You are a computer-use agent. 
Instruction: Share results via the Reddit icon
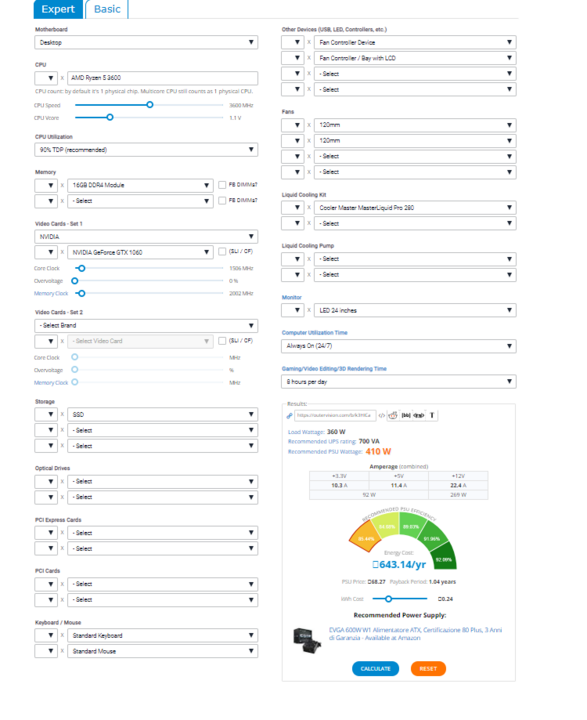click(393, 416)
